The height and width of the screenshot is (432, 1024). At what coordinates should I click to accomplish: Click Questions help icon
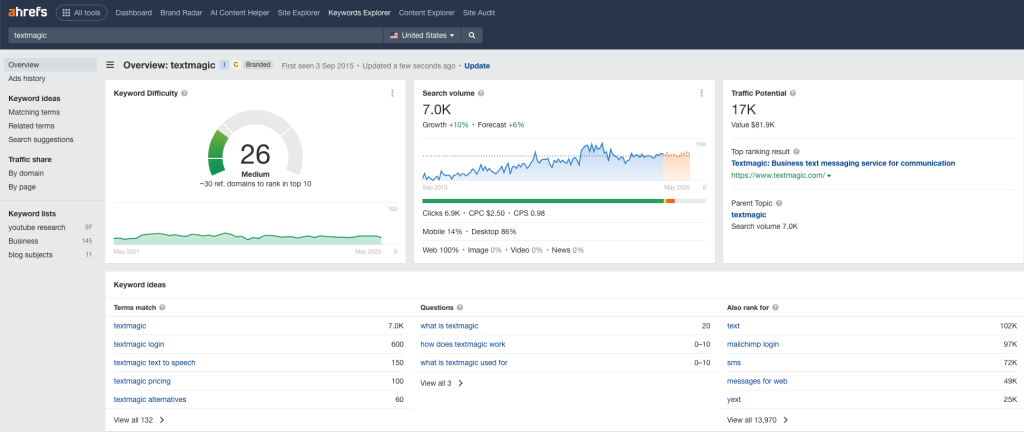[x=460, y=307]
